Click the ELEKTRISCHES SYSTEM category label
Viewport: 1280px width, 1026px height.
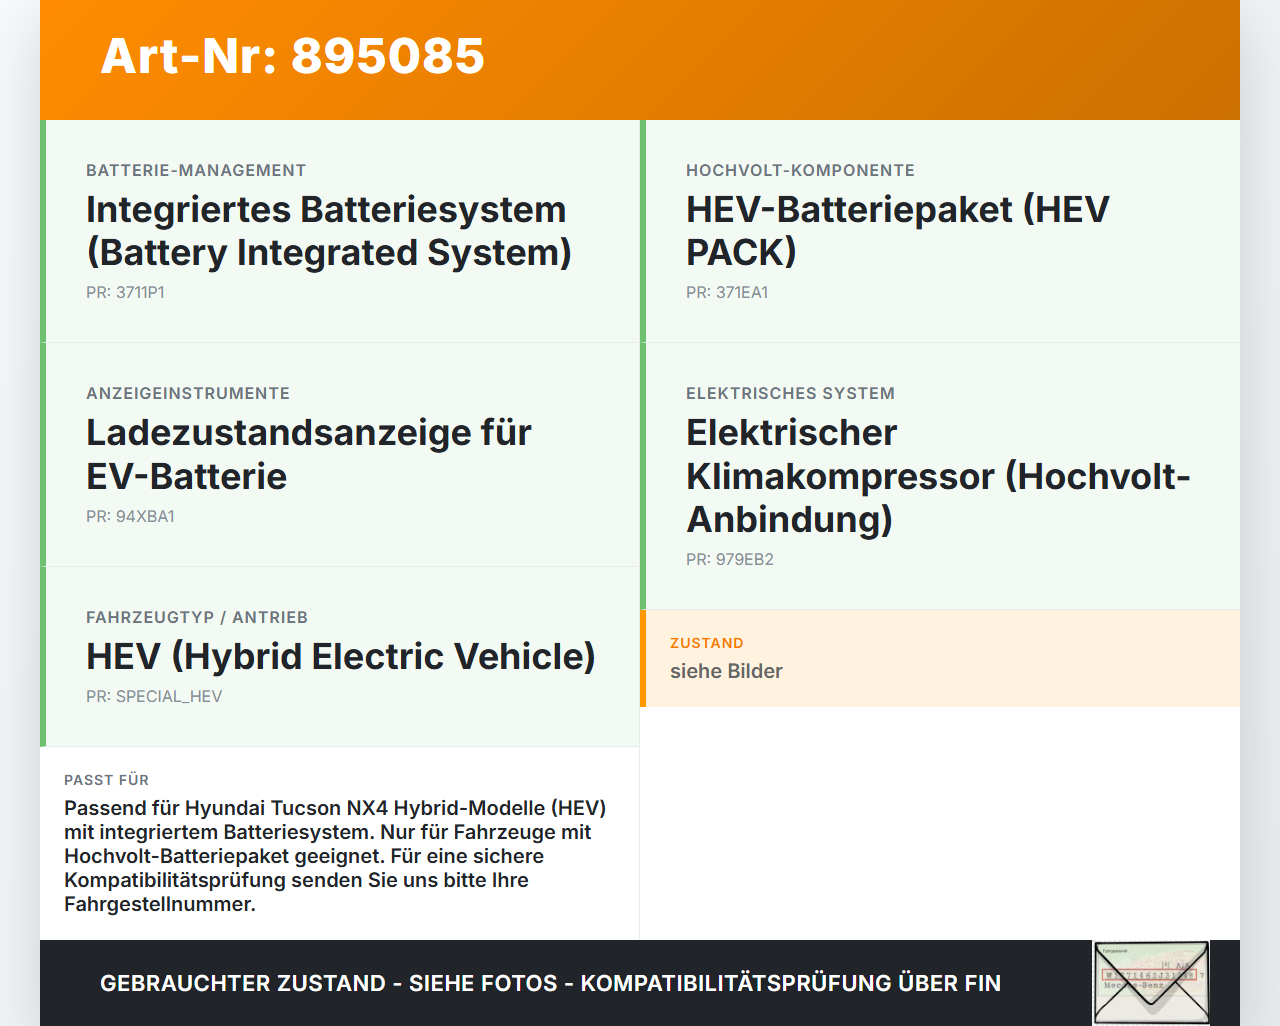pyautogui.click(x=790, y=394)
